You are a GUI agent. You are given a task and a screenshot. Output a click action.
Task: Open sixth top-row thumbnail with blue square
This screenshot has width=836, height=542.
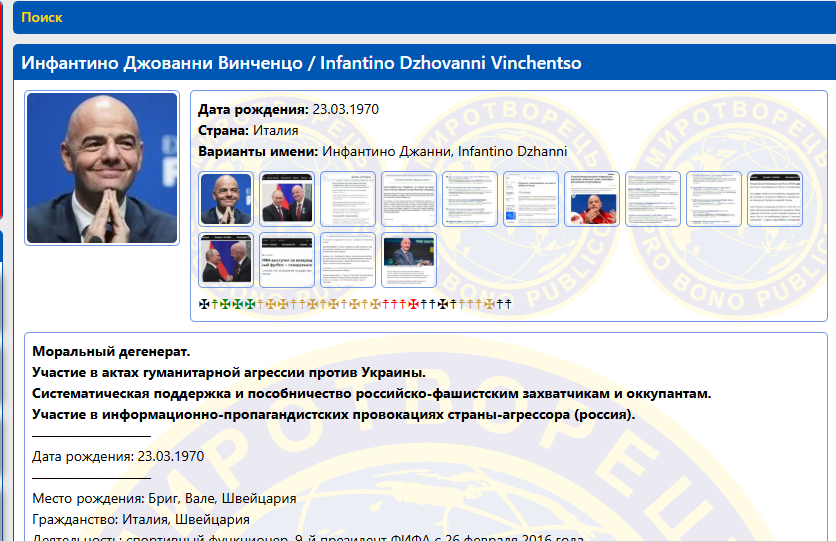[x=530, y=199]
